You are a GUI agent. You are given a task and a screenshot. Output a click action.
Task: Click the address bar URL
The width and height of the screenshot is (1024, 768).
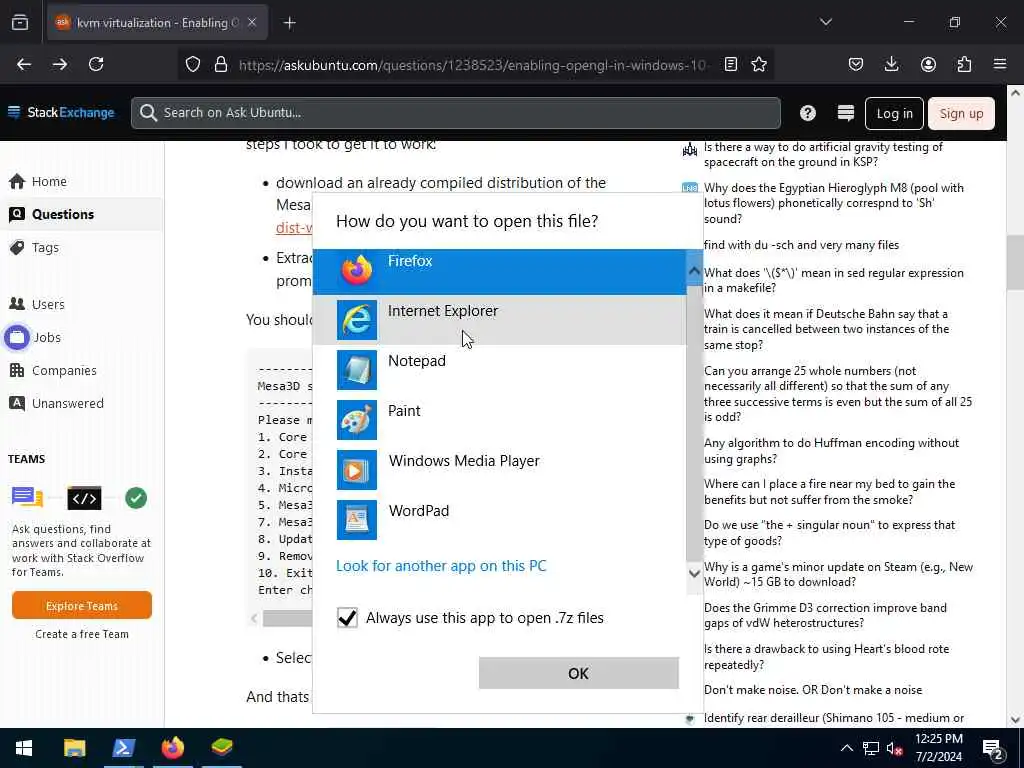[472, 65]
